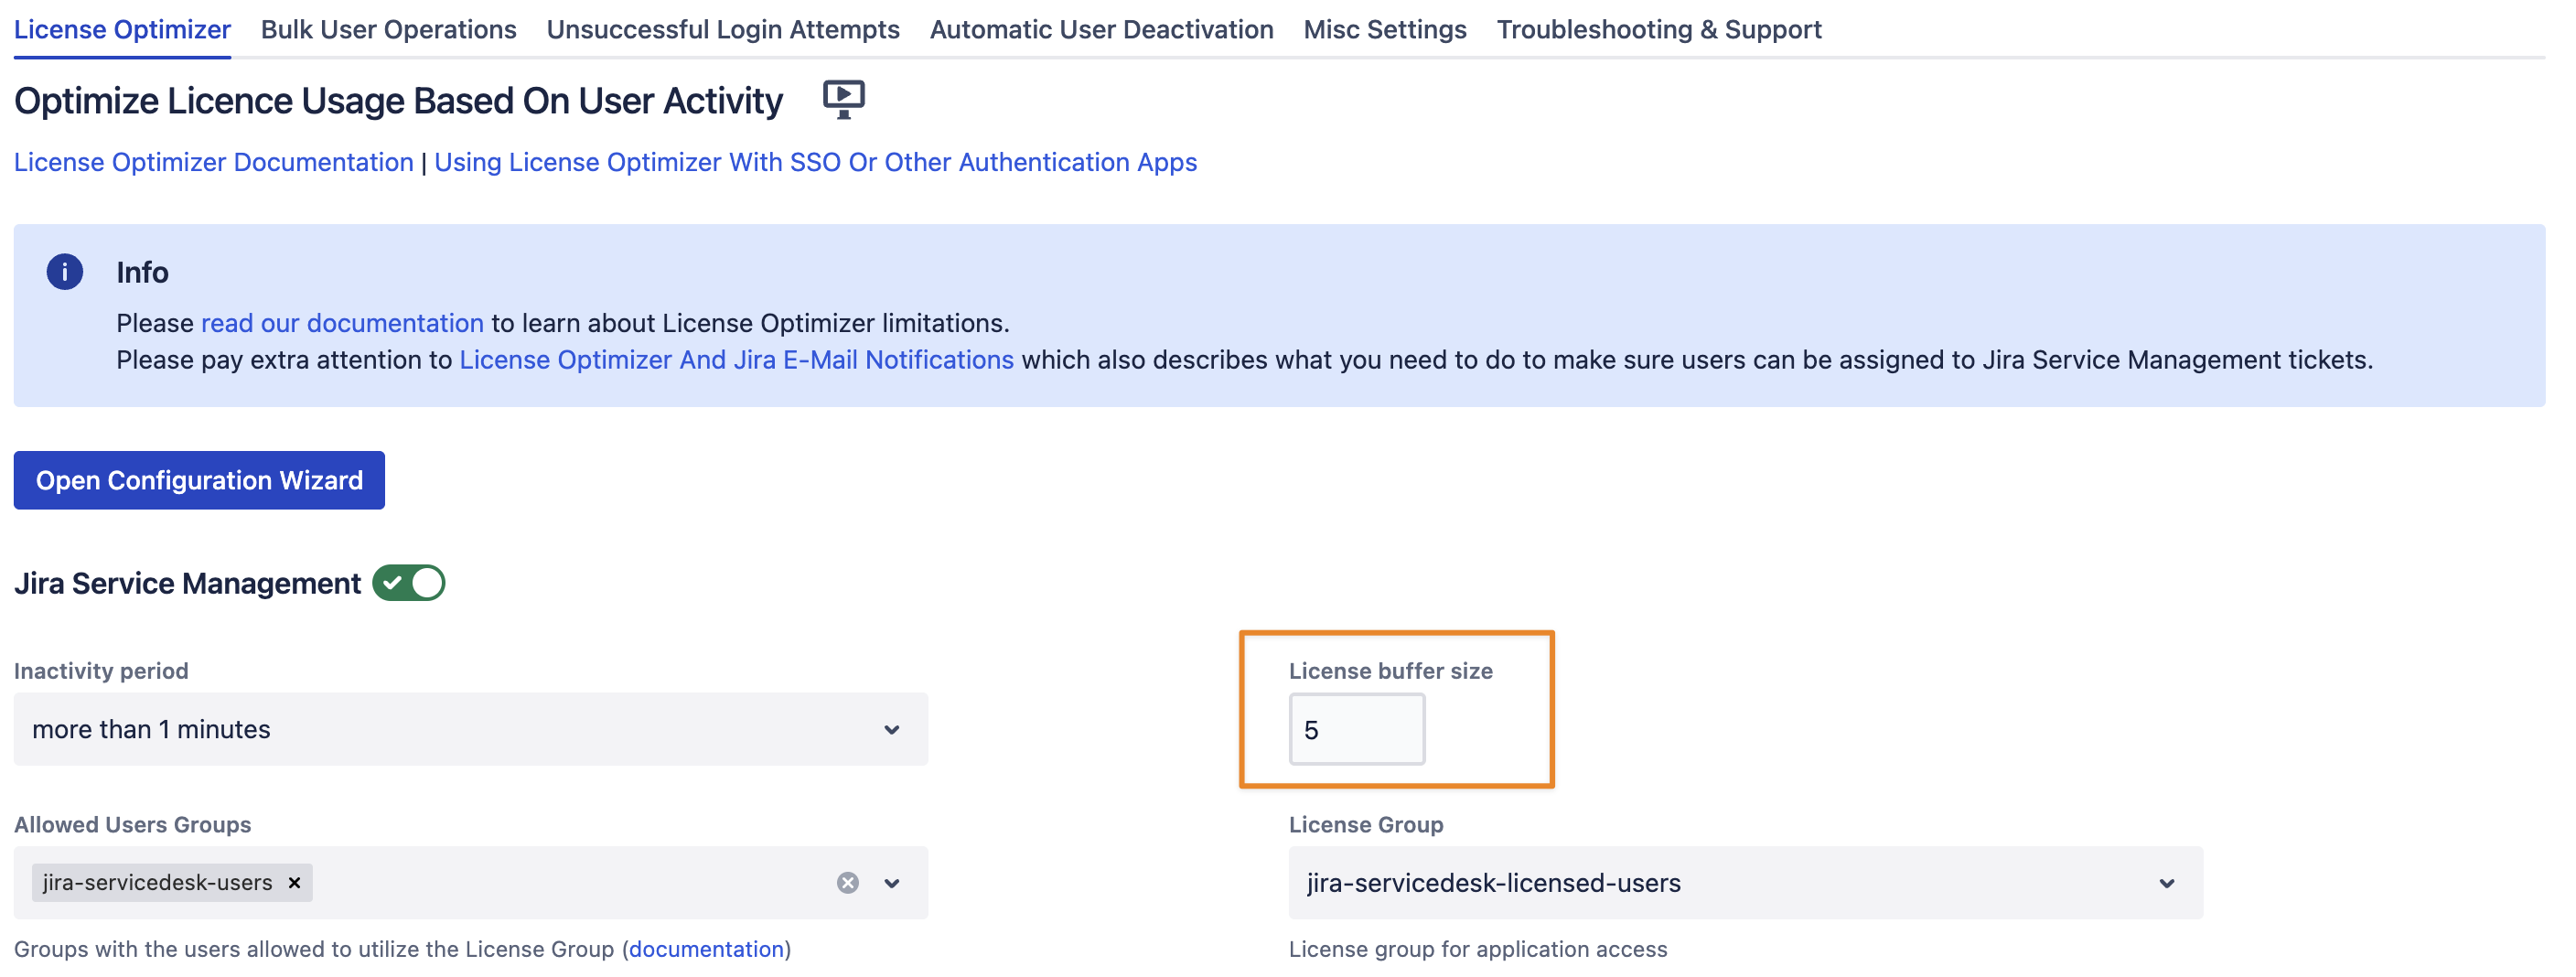
Task: Click the License buffer size input field
Action: coord(1356,730)
